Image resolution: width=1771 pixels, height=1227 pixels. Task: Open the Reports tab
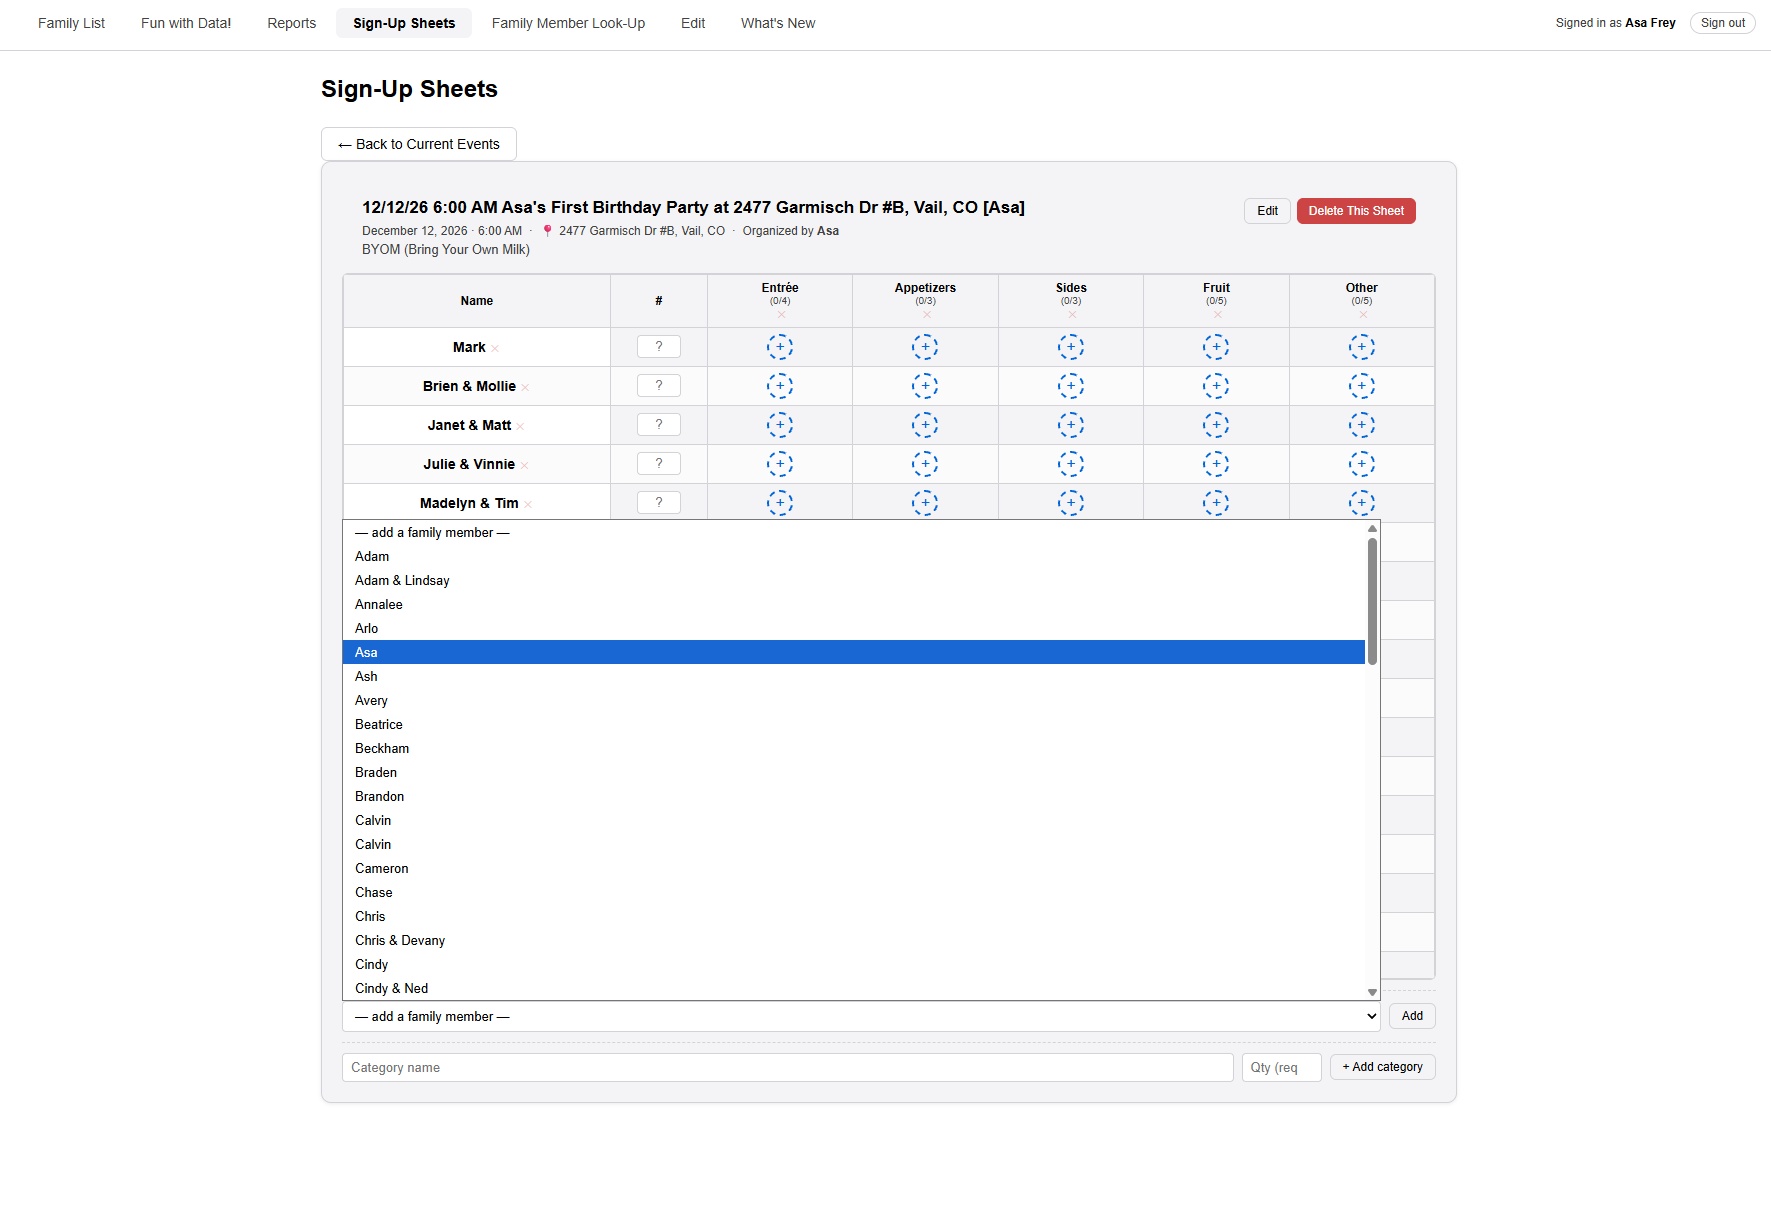[x=292, y=23]
